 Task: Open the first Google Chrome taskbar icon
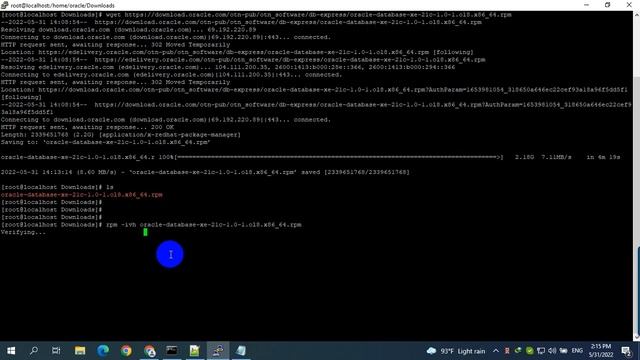point(126,351)
